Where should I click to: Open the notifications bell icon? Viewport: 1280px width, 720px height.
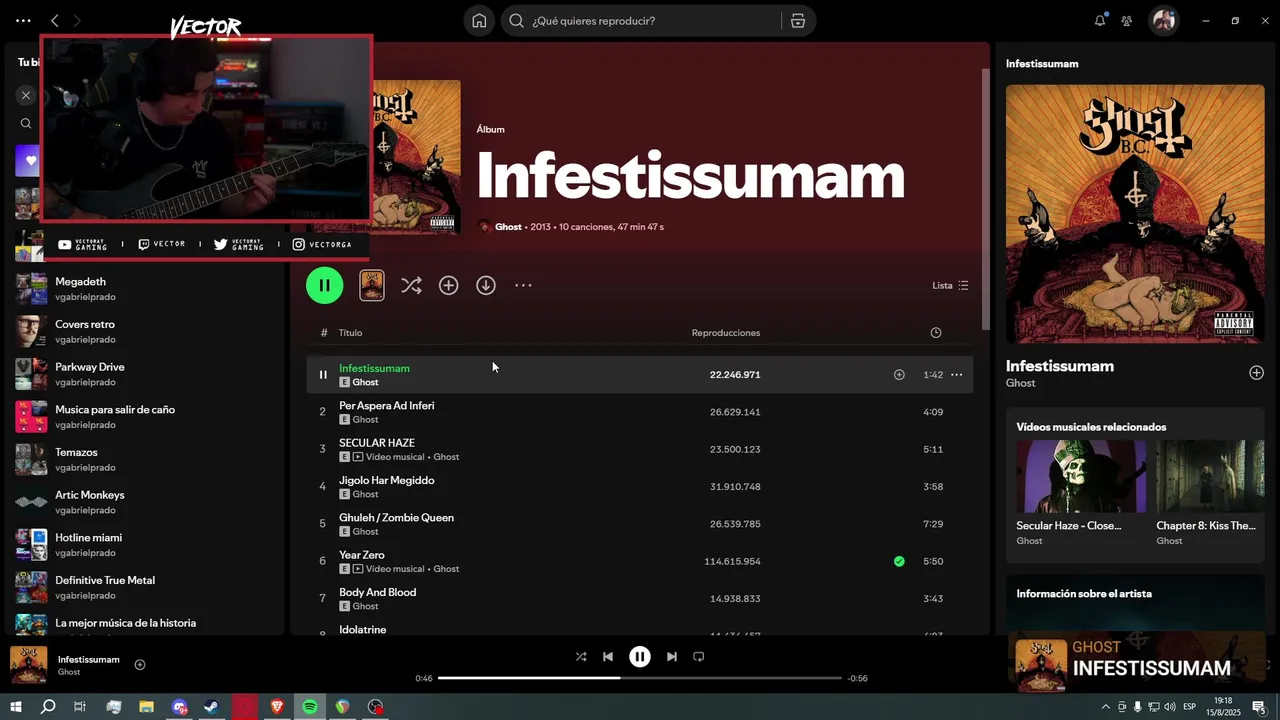coord(1100,20)
